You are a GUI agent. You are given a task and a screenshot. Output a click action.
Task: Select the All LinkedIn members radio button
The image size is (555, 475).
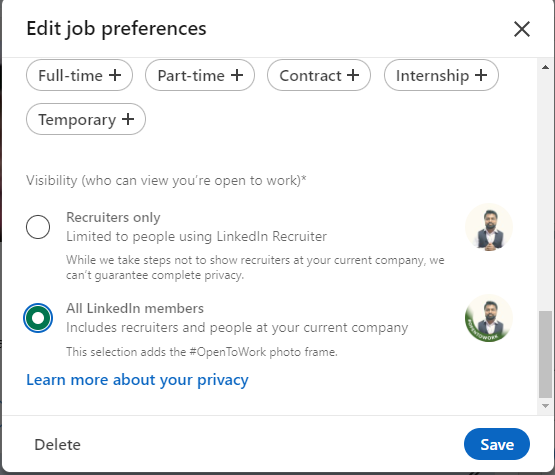pyautogui.click(x=38, y=318)
